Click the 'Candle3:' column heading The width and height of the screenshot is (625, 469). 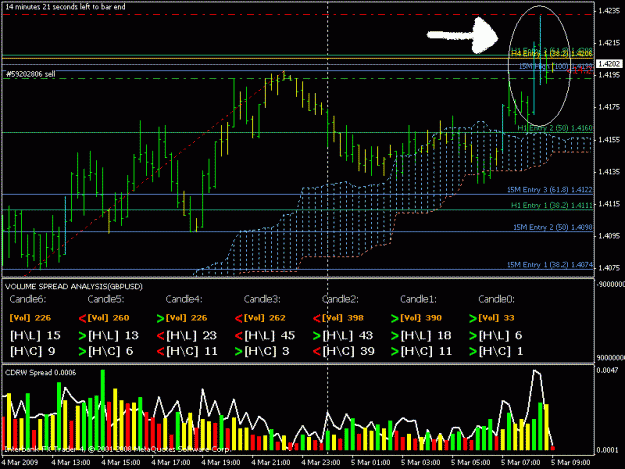click(x=262, y=299)
